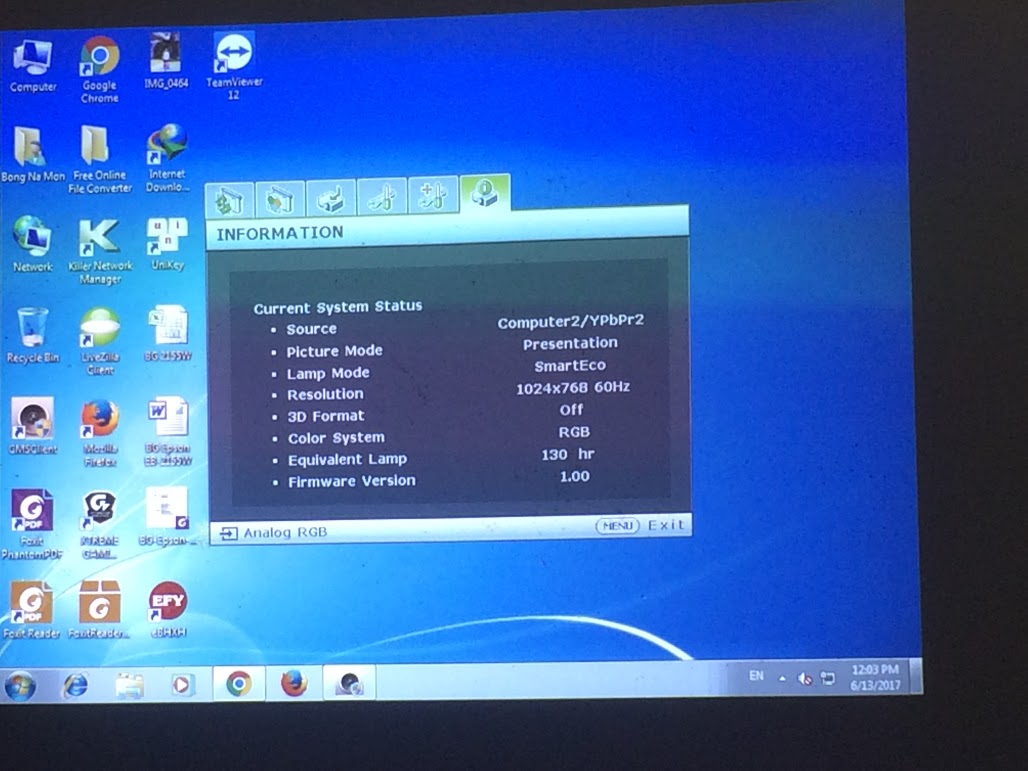Open Windows Media Player on the taskbar
The width and height of the screenshot is (1028, 771).
pyautogui.click(x=183, y=684)
